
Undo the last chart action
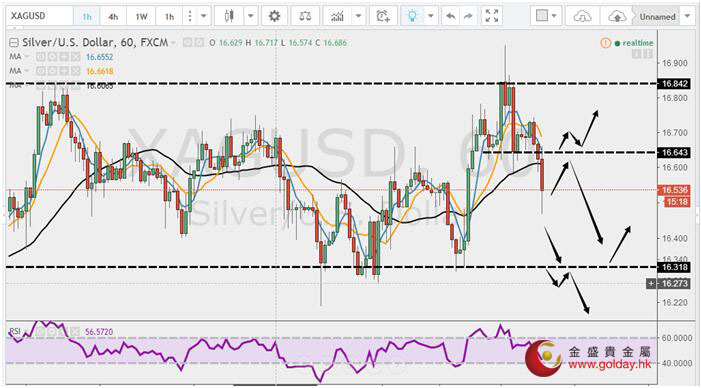coord(451,17)
